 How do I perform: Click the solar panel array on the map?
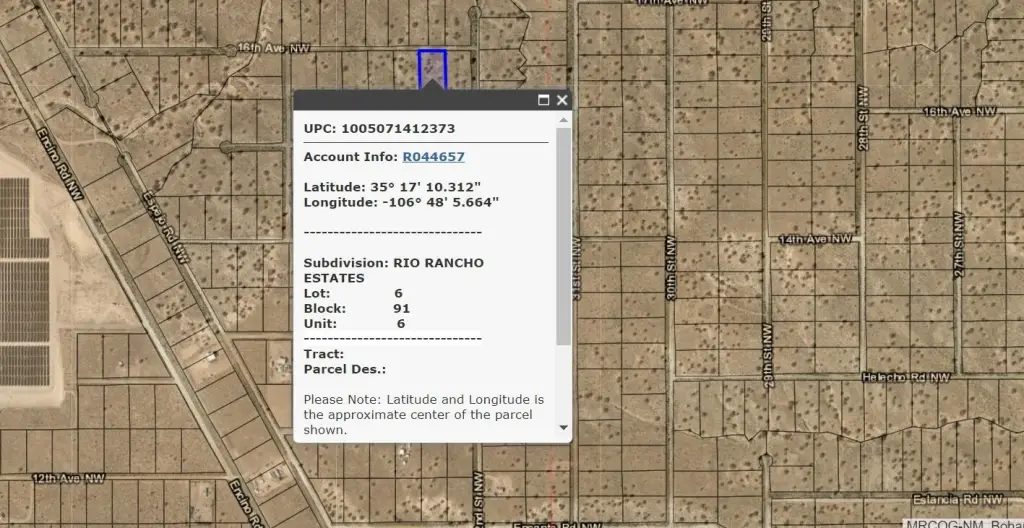[x=23, y=280]
